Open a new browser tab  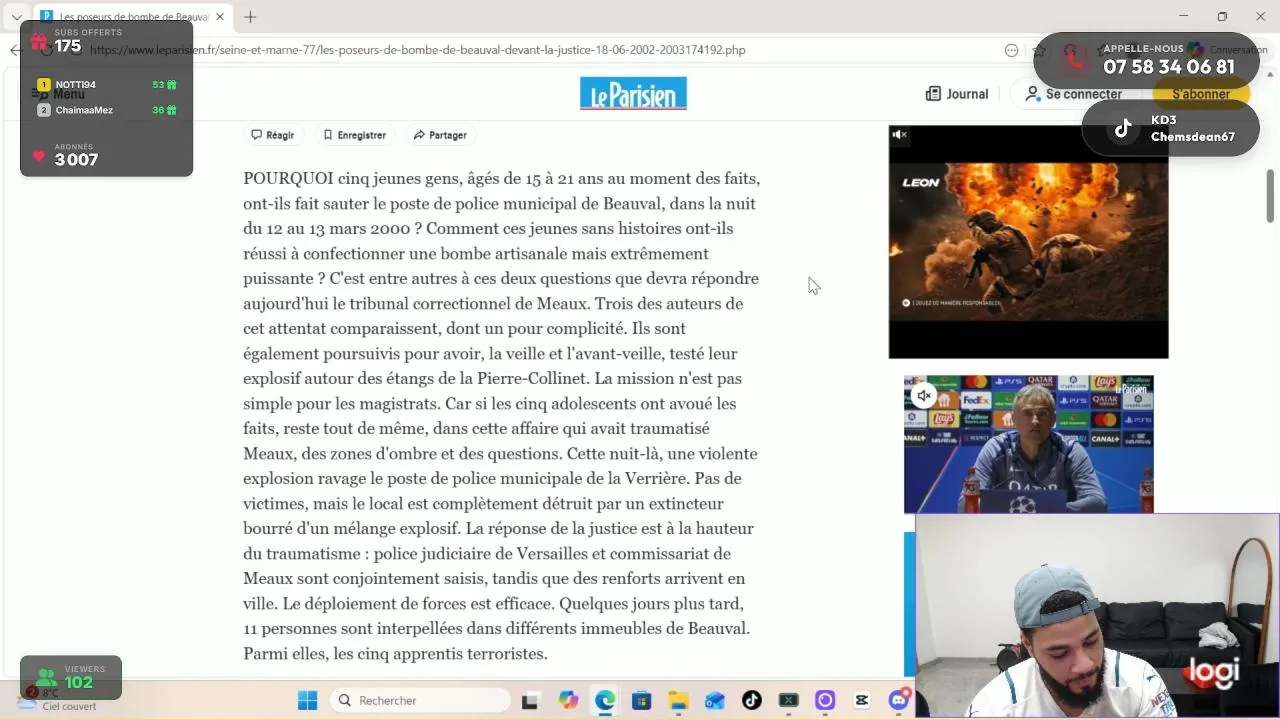coord(250,17)
